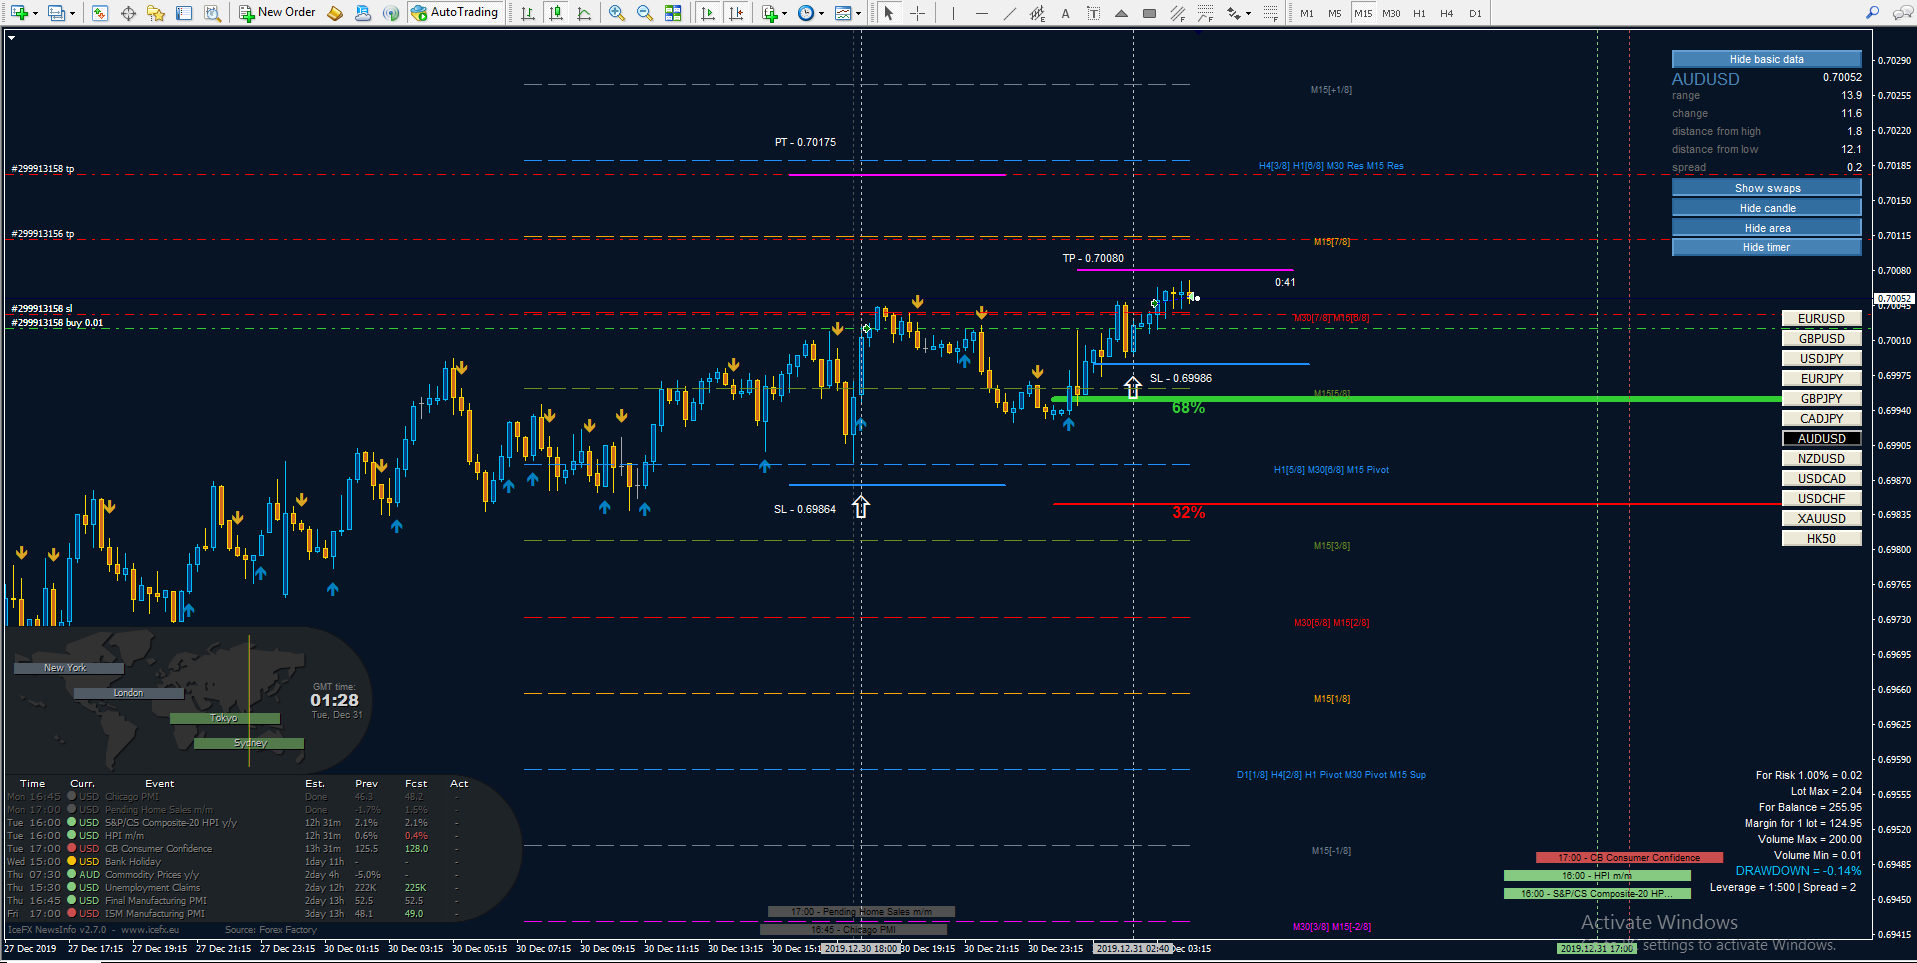Select the text A tool

pos(1065,13)
